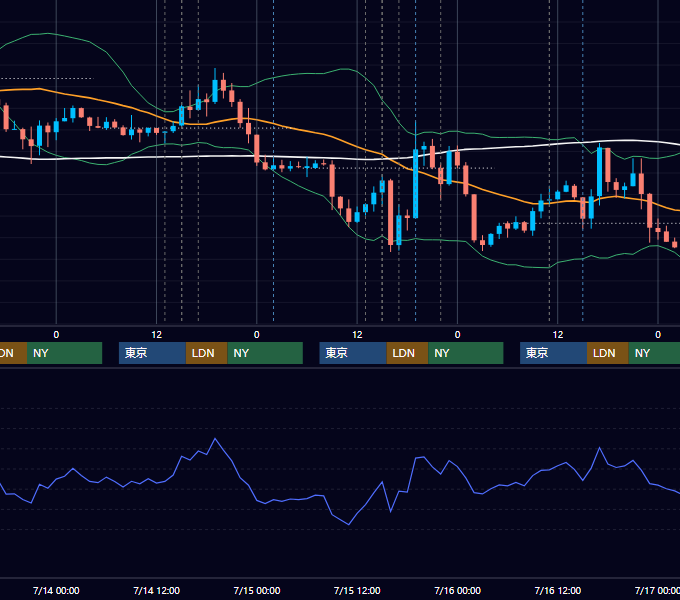Click the 7/14 00:00 date label
680x600 pixels.
point(56,590)
